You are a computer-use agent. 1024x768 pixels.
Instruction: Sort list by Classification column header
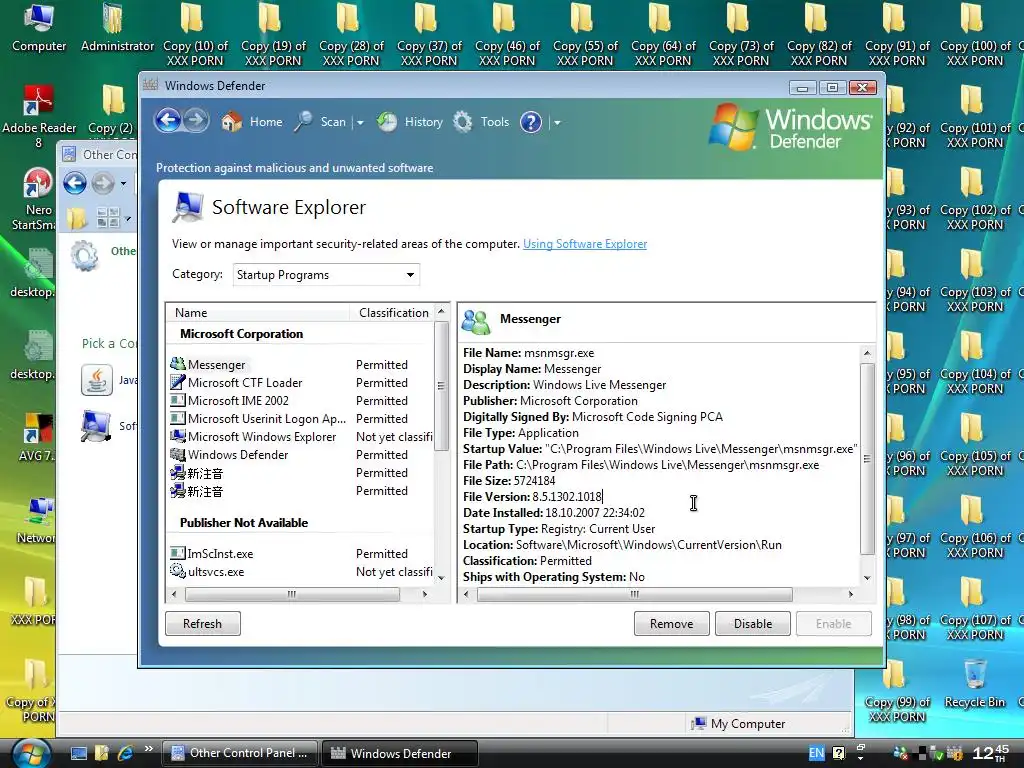tap(393, 313)
